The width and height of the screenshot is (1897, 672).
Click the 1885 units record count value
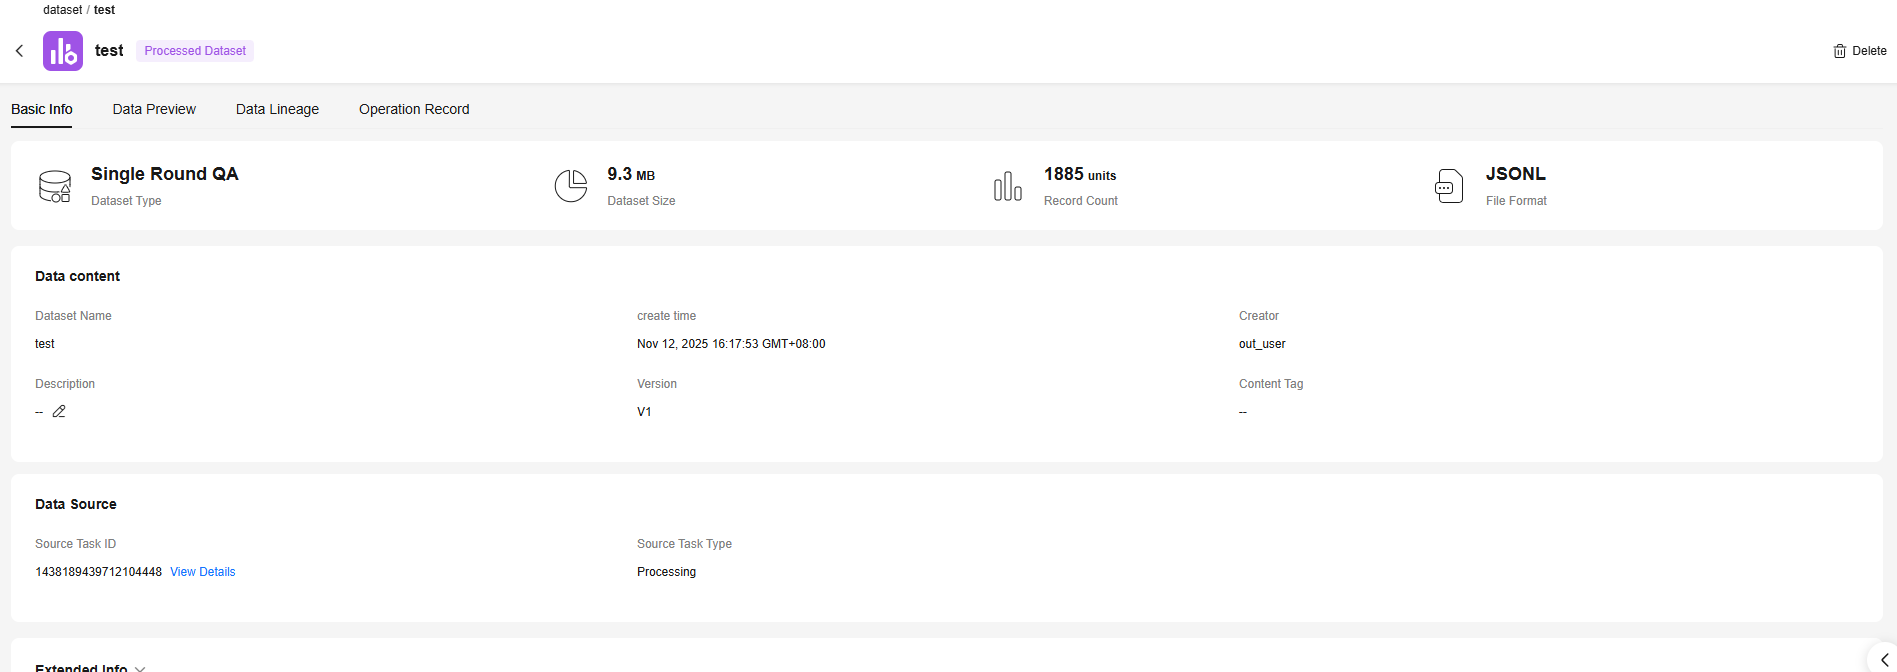pyautogui.click(x=1079, y=175)
